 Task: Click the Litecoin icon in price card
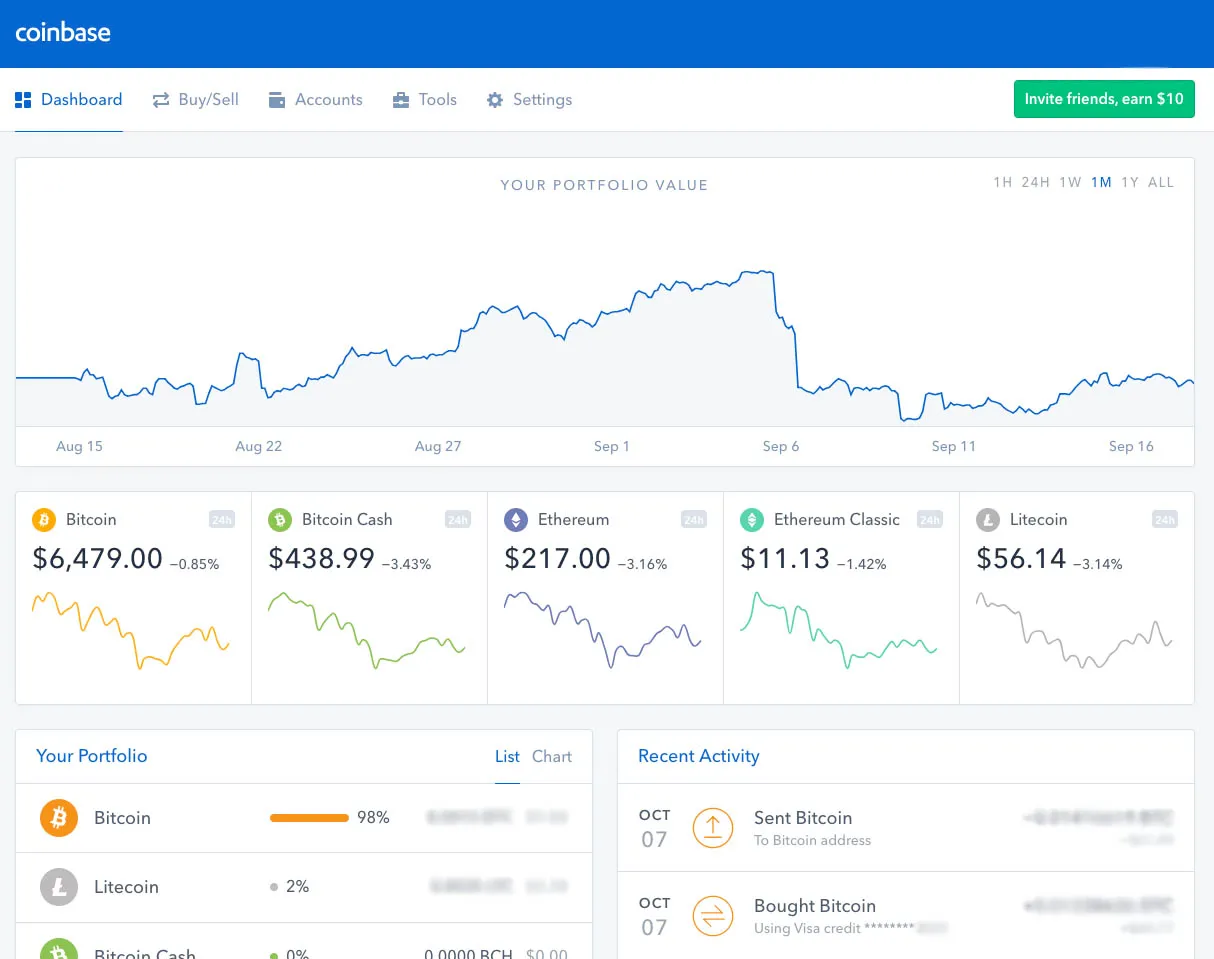click(988, 520)
